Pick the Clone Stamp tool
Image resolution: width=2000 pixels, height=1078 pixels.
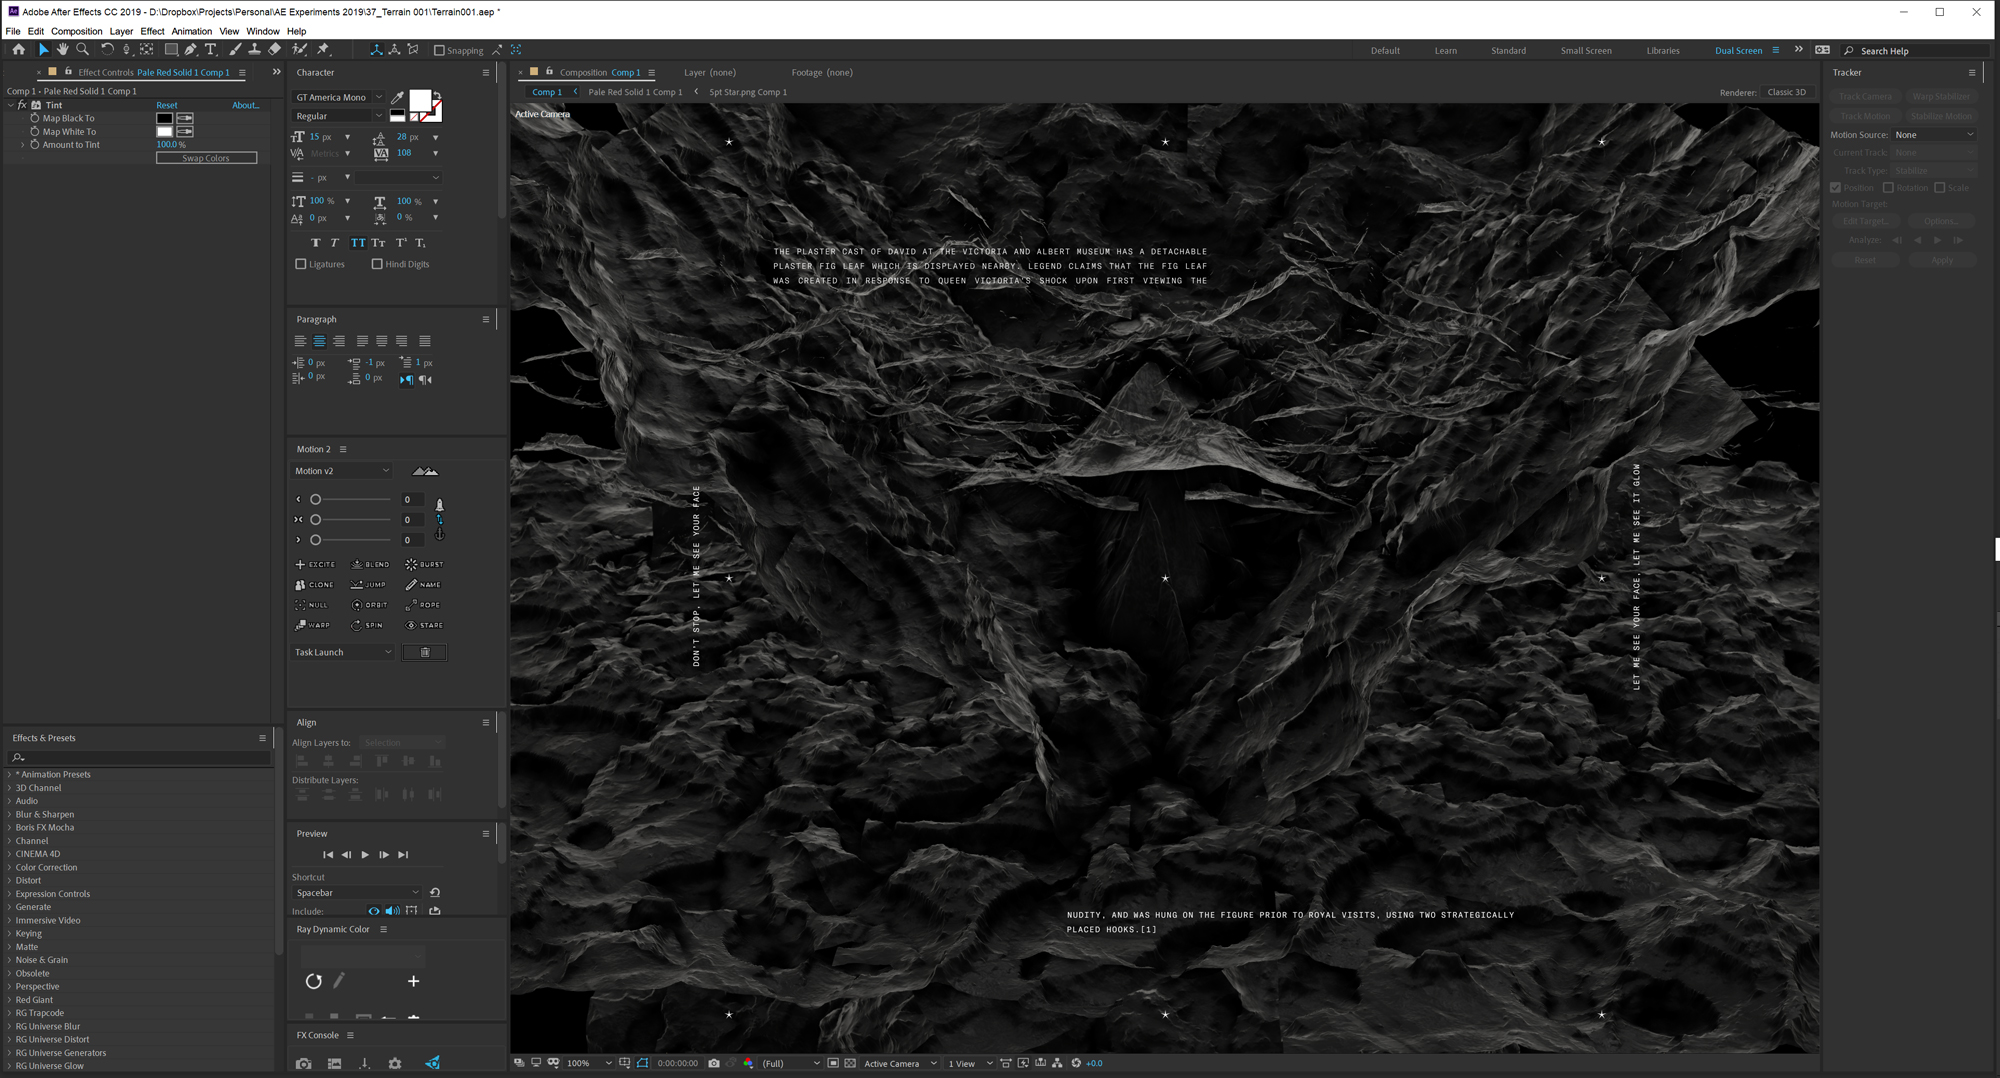(x=255, y=49)
